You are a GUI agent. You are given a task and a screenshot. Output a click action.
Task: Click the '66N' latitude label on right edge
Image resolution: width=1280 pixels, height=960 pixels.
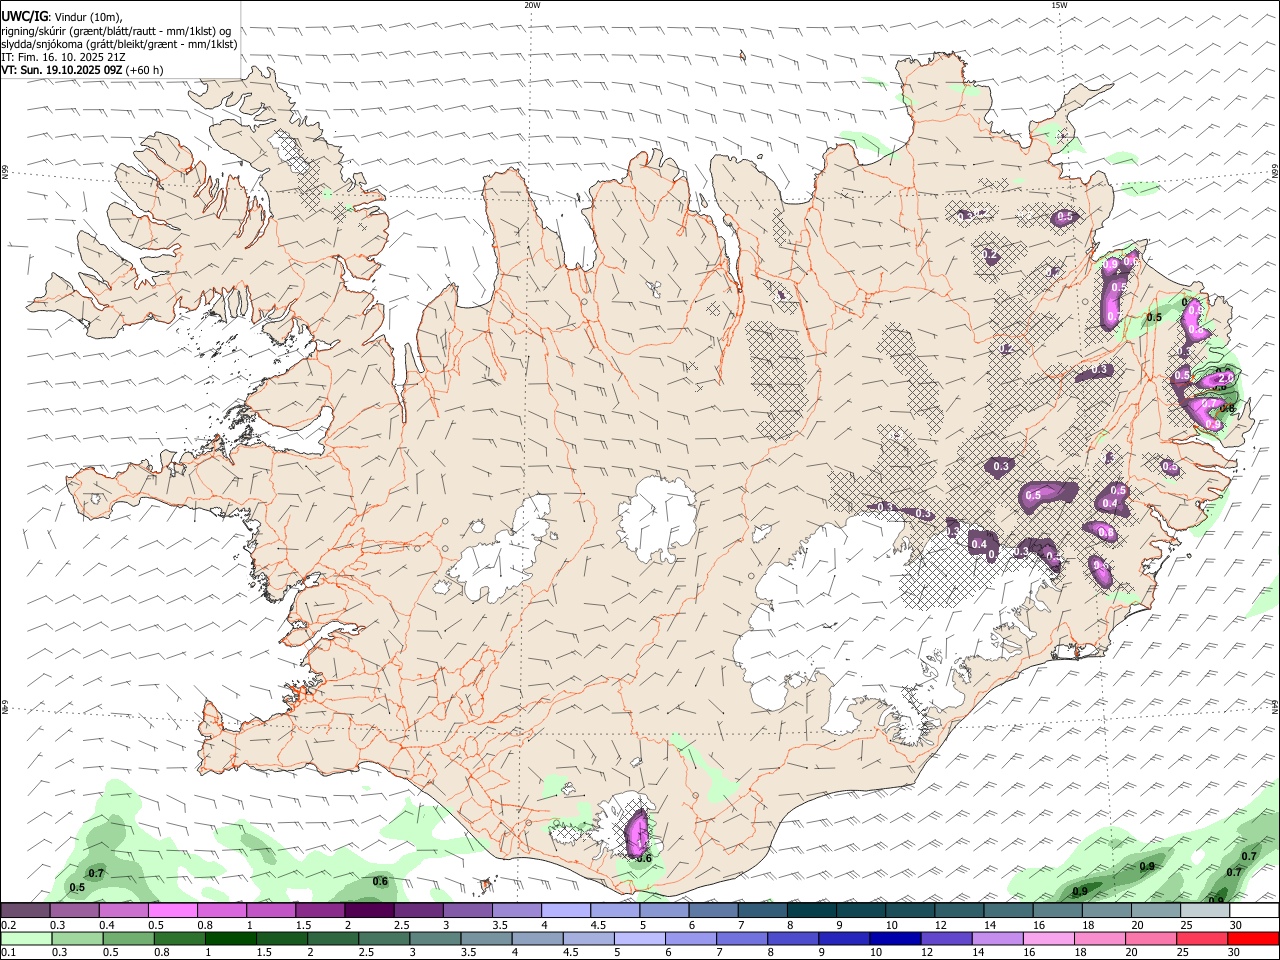click(1275, 171)
